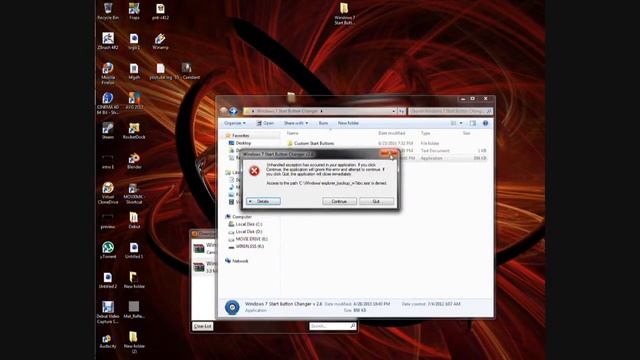Launch Winamp from the desktop
This screenshot has width=640, height=360.
coord(160,41)
